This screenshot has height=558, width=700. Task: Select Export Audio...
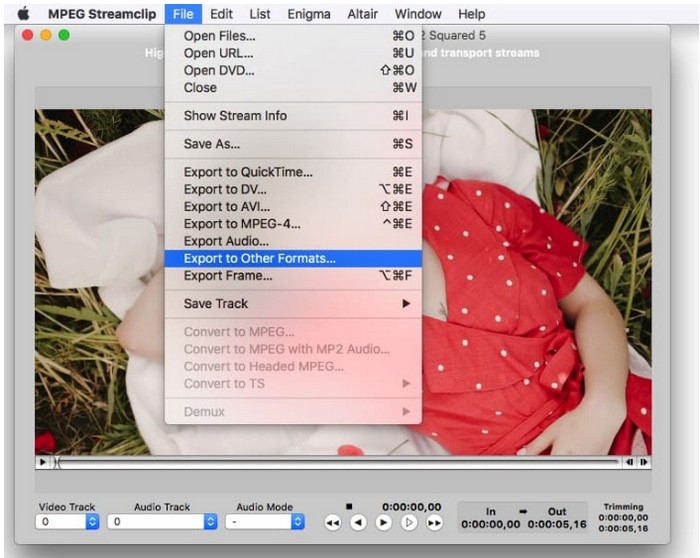click(293, 241)
